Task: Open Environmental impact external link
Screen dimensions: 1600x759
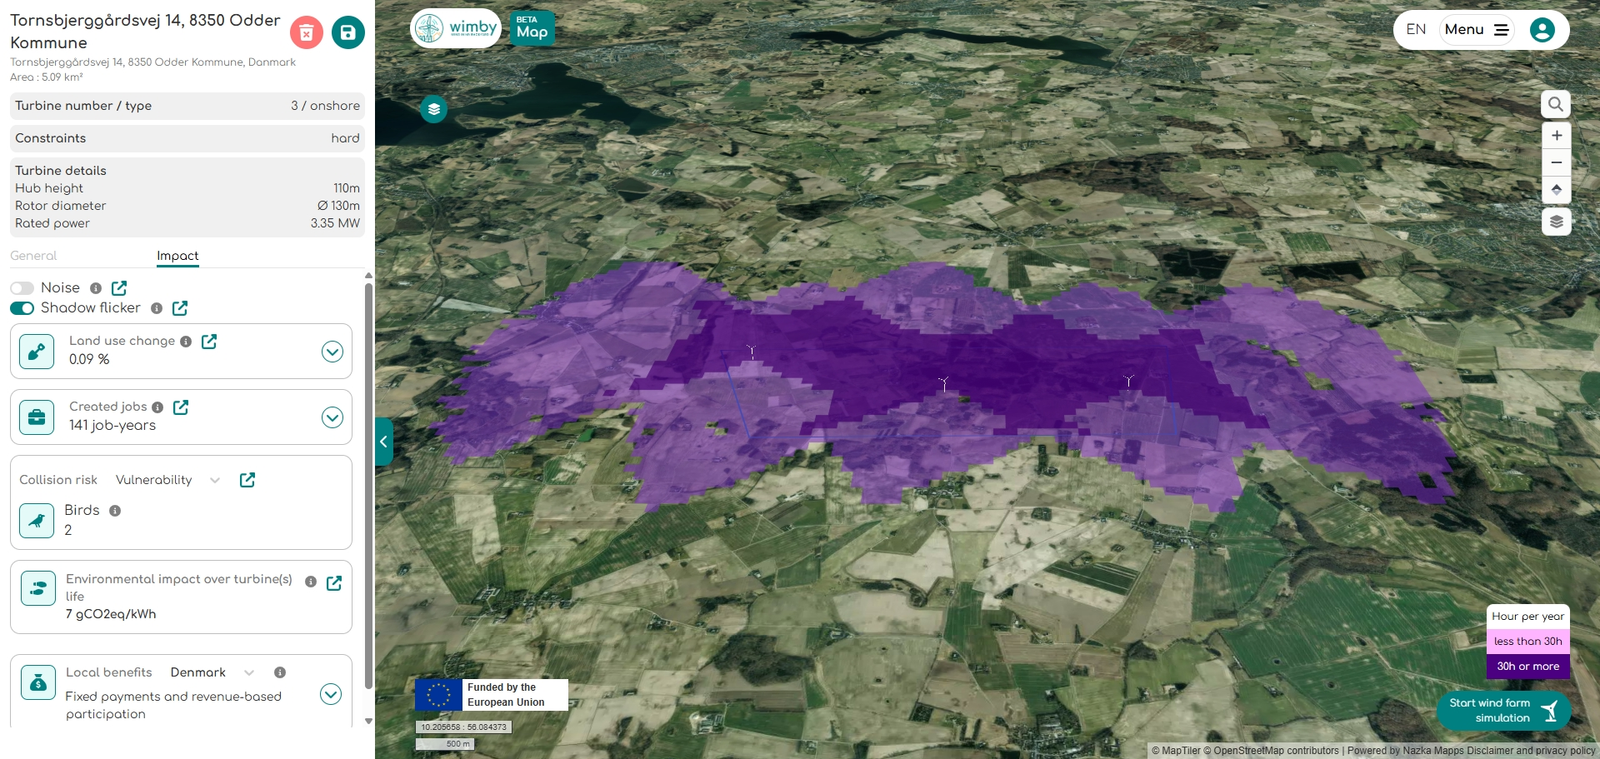Action: pyautogui.click(x=334, y=583)
